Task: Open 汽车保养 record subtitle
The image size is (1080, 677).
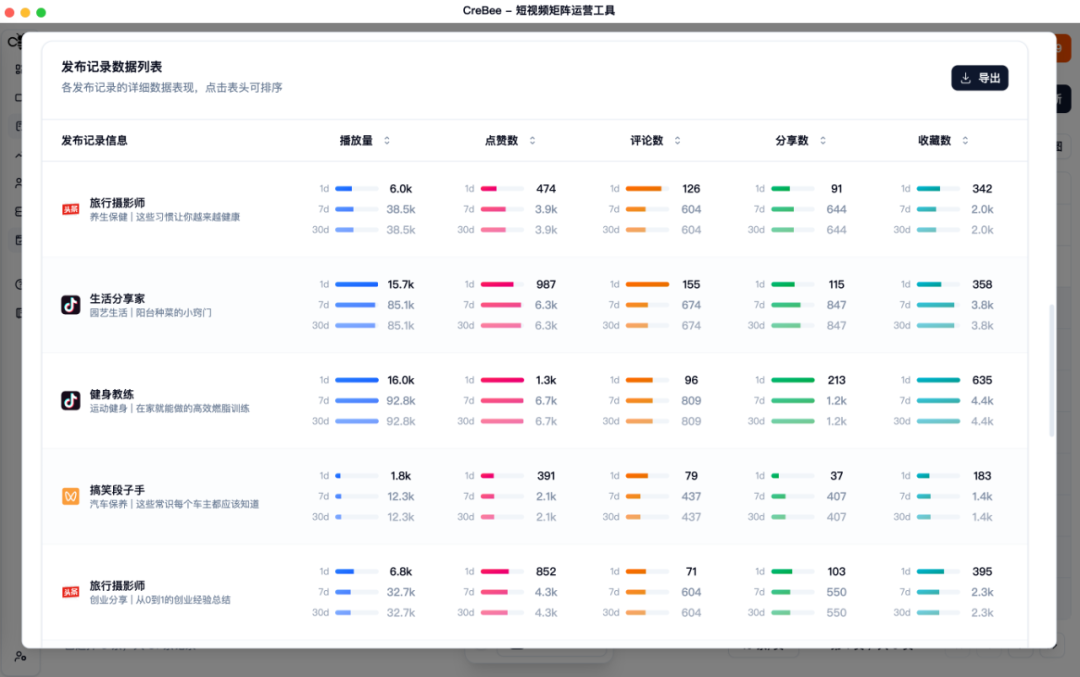Action: (x=174, y=504)
